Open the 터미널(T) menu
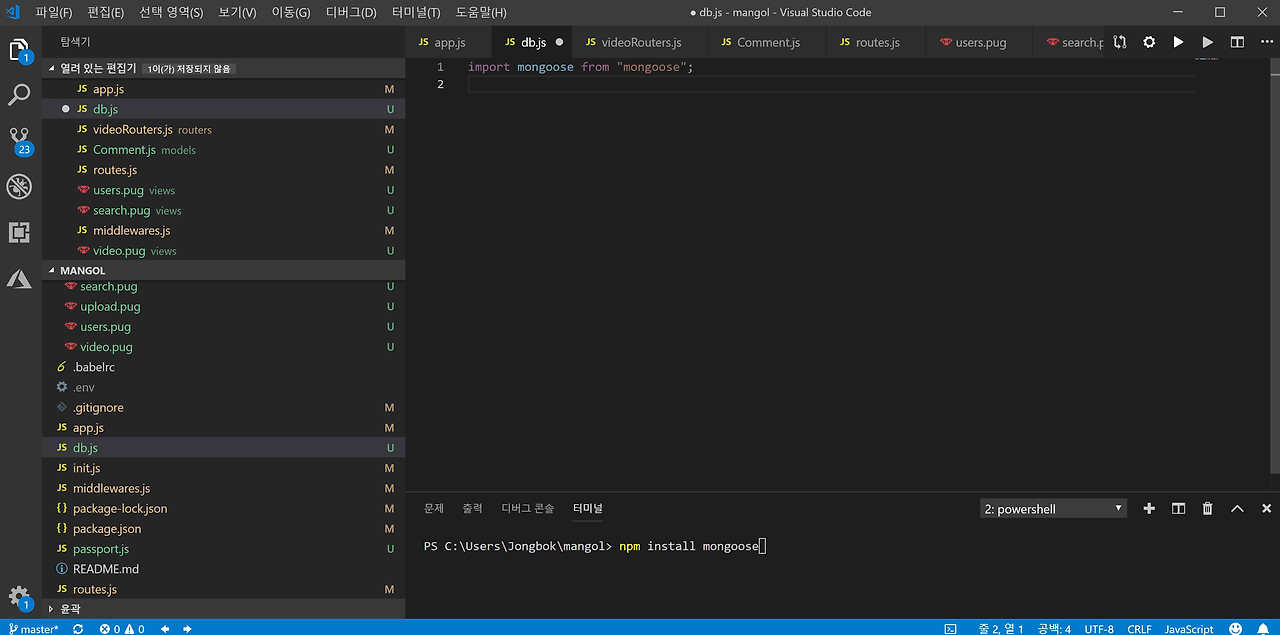 click(416, 12)
